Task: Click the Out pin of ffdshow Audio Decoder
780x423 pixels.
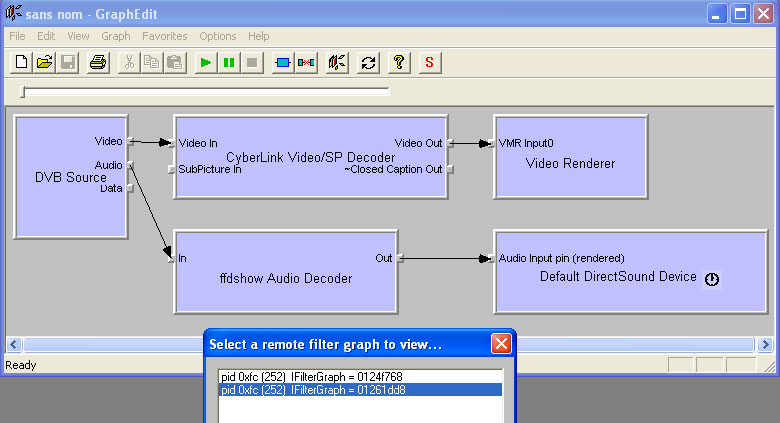Action: tap(400, 258)
